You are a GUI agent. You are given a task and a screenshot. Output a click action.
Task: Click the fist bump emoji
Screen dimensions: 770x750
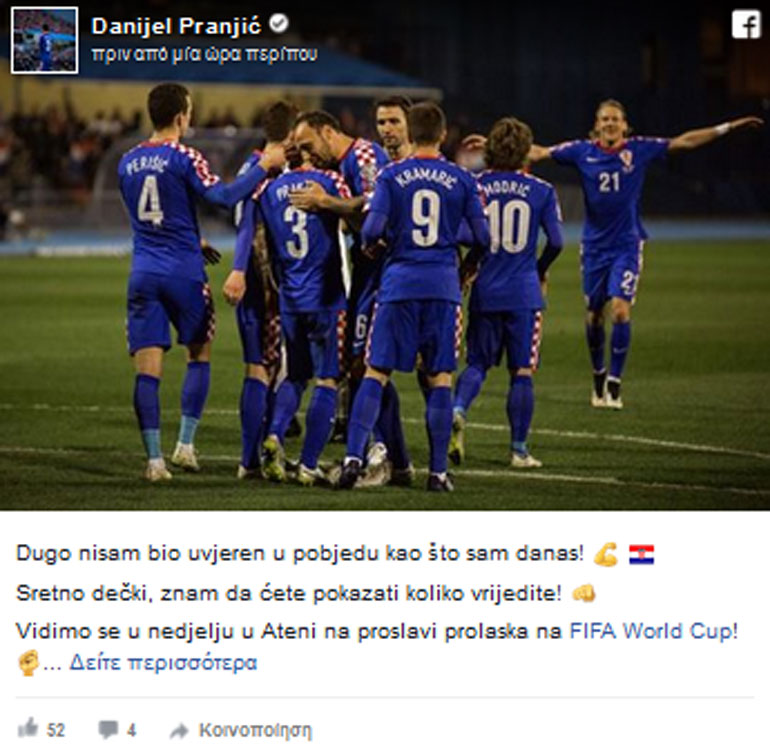(584, 593)
